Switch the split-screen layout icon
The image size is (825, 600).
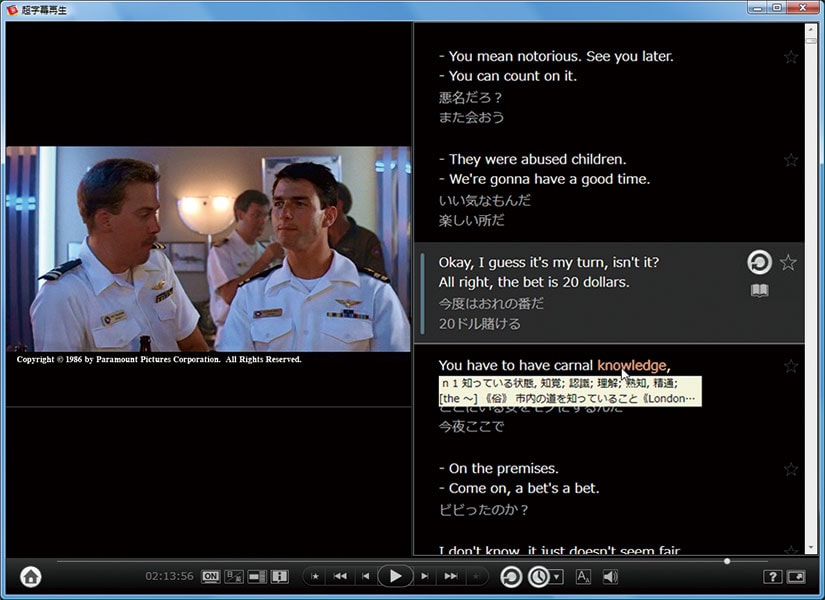[257, 576]
